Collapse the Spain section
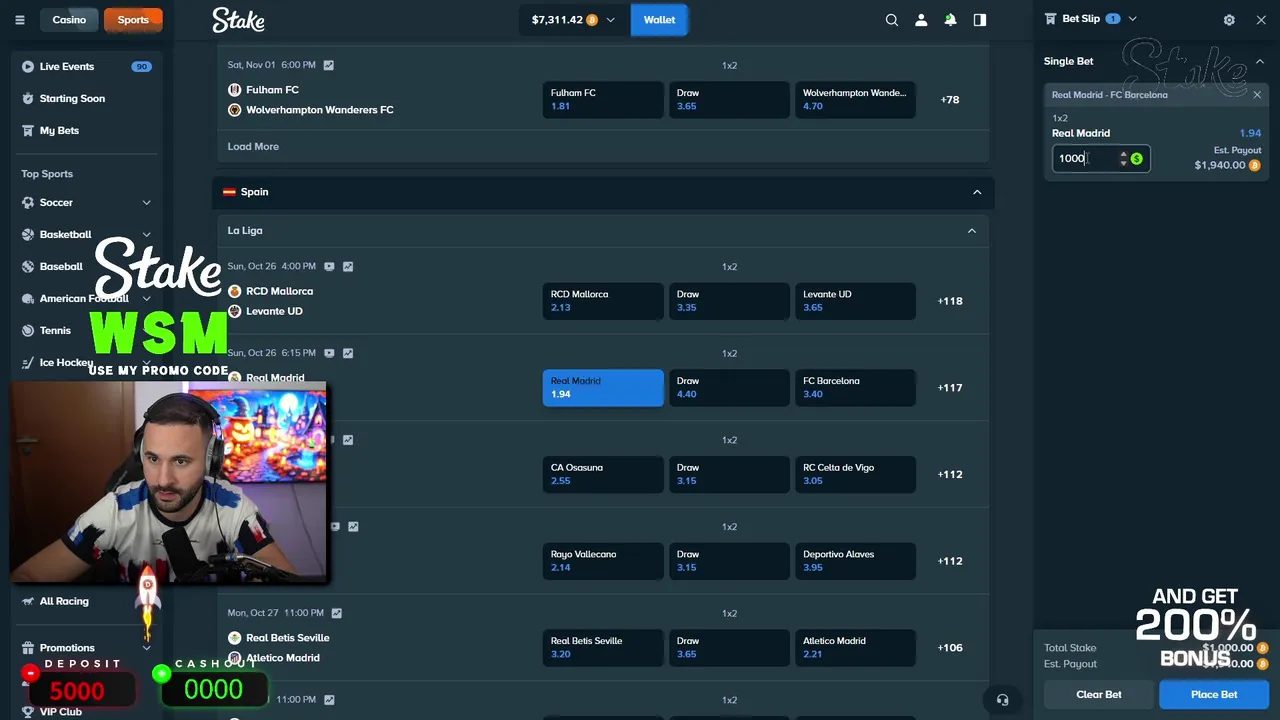Viewport: 1280px width, 720px height. [977, 192]
